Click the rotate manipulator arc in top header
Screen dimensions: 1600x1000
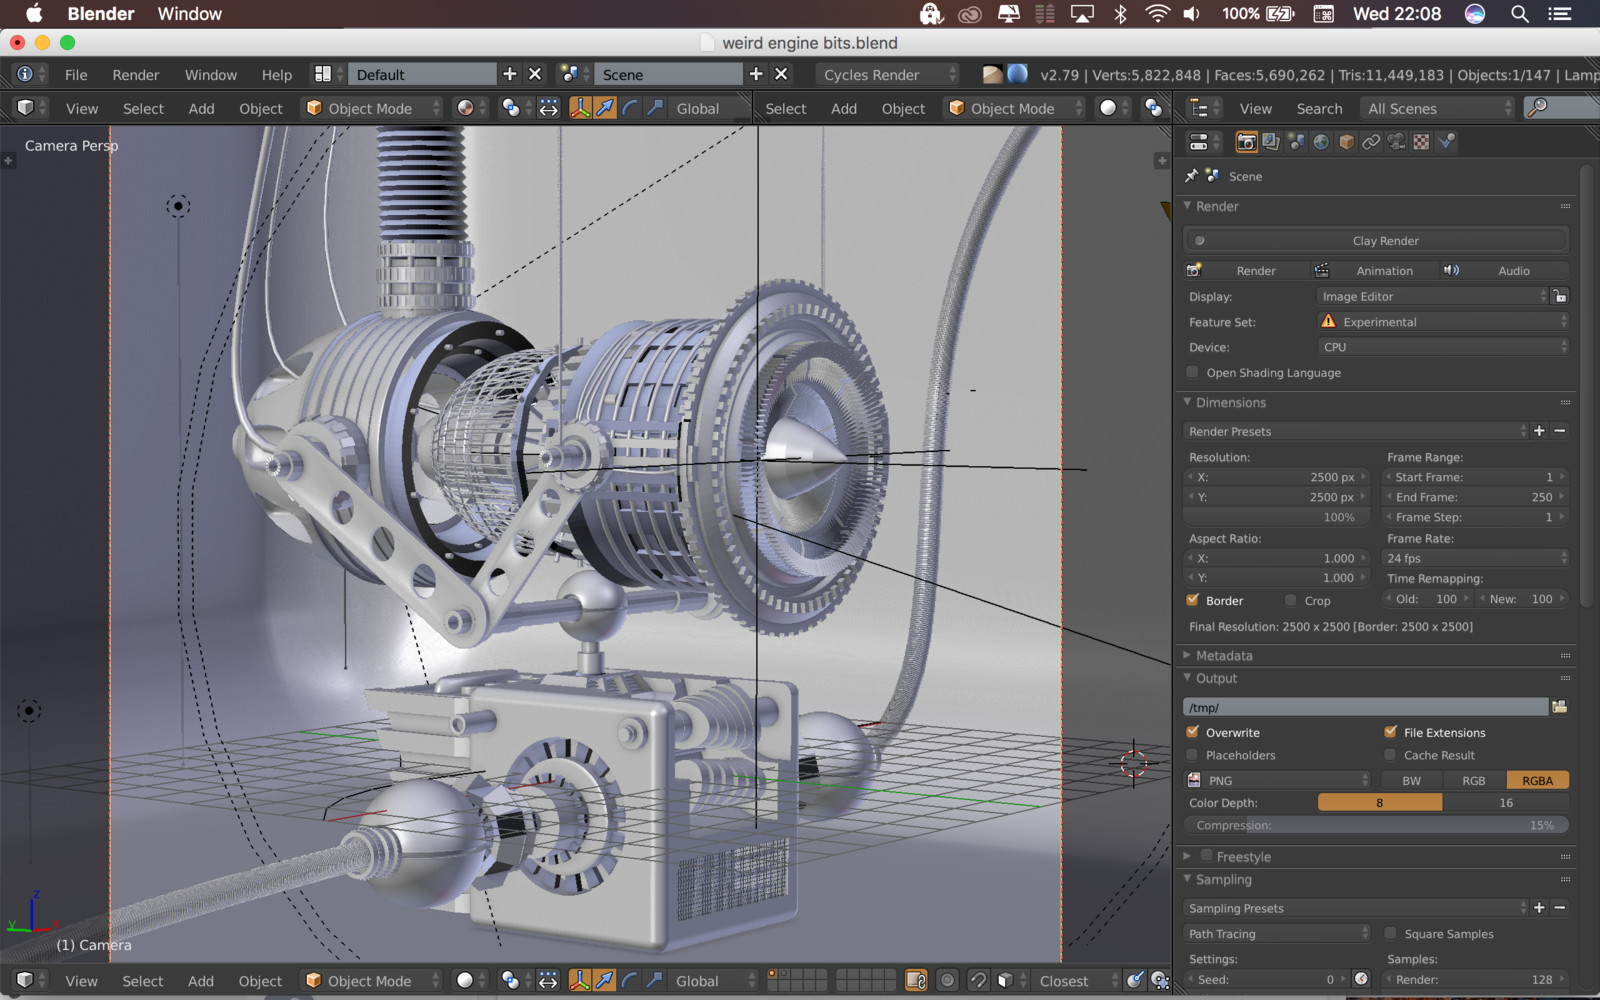630,108
